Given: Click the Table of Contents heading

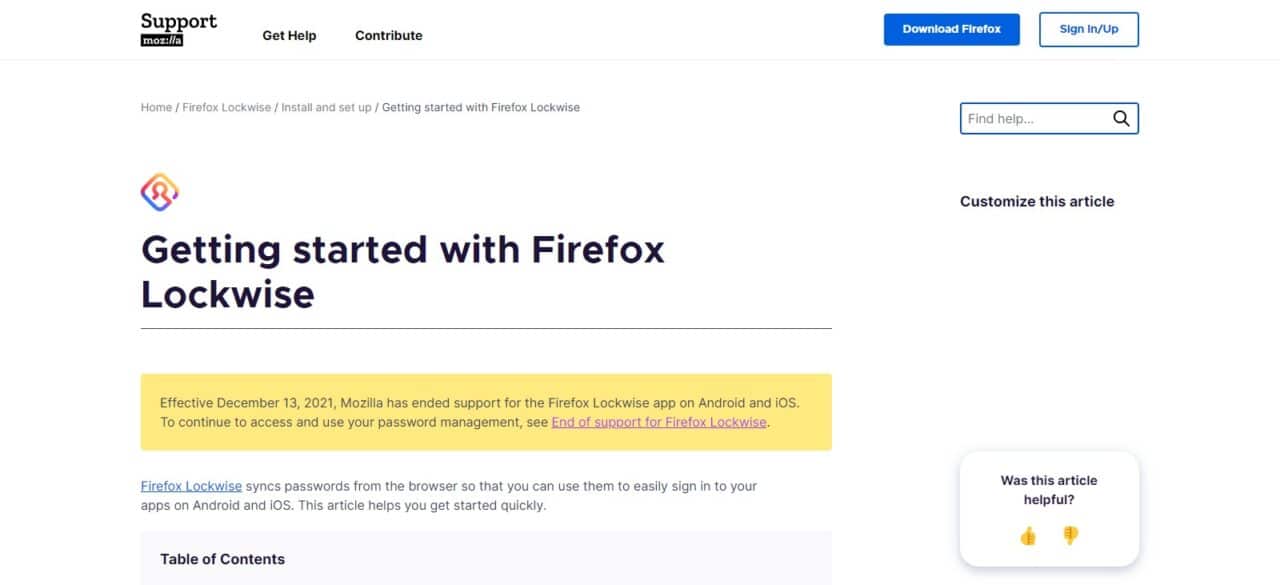Looking at the screenshot, I should pyautogui.click(x=222, y=559).
